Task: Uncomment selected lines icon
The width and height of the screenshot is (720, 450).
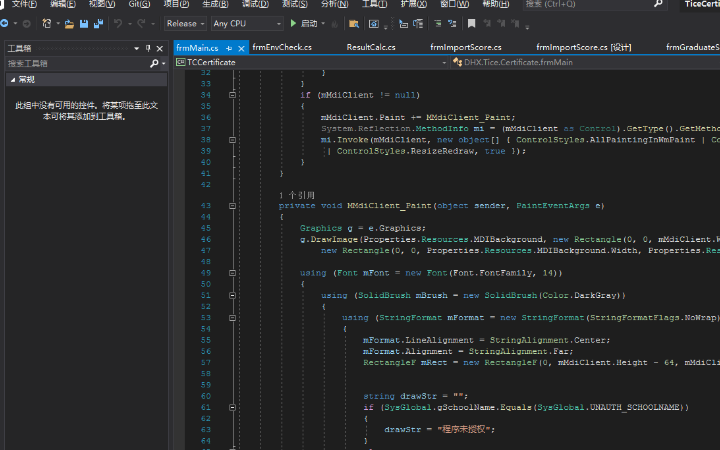Action: (452, 23)
